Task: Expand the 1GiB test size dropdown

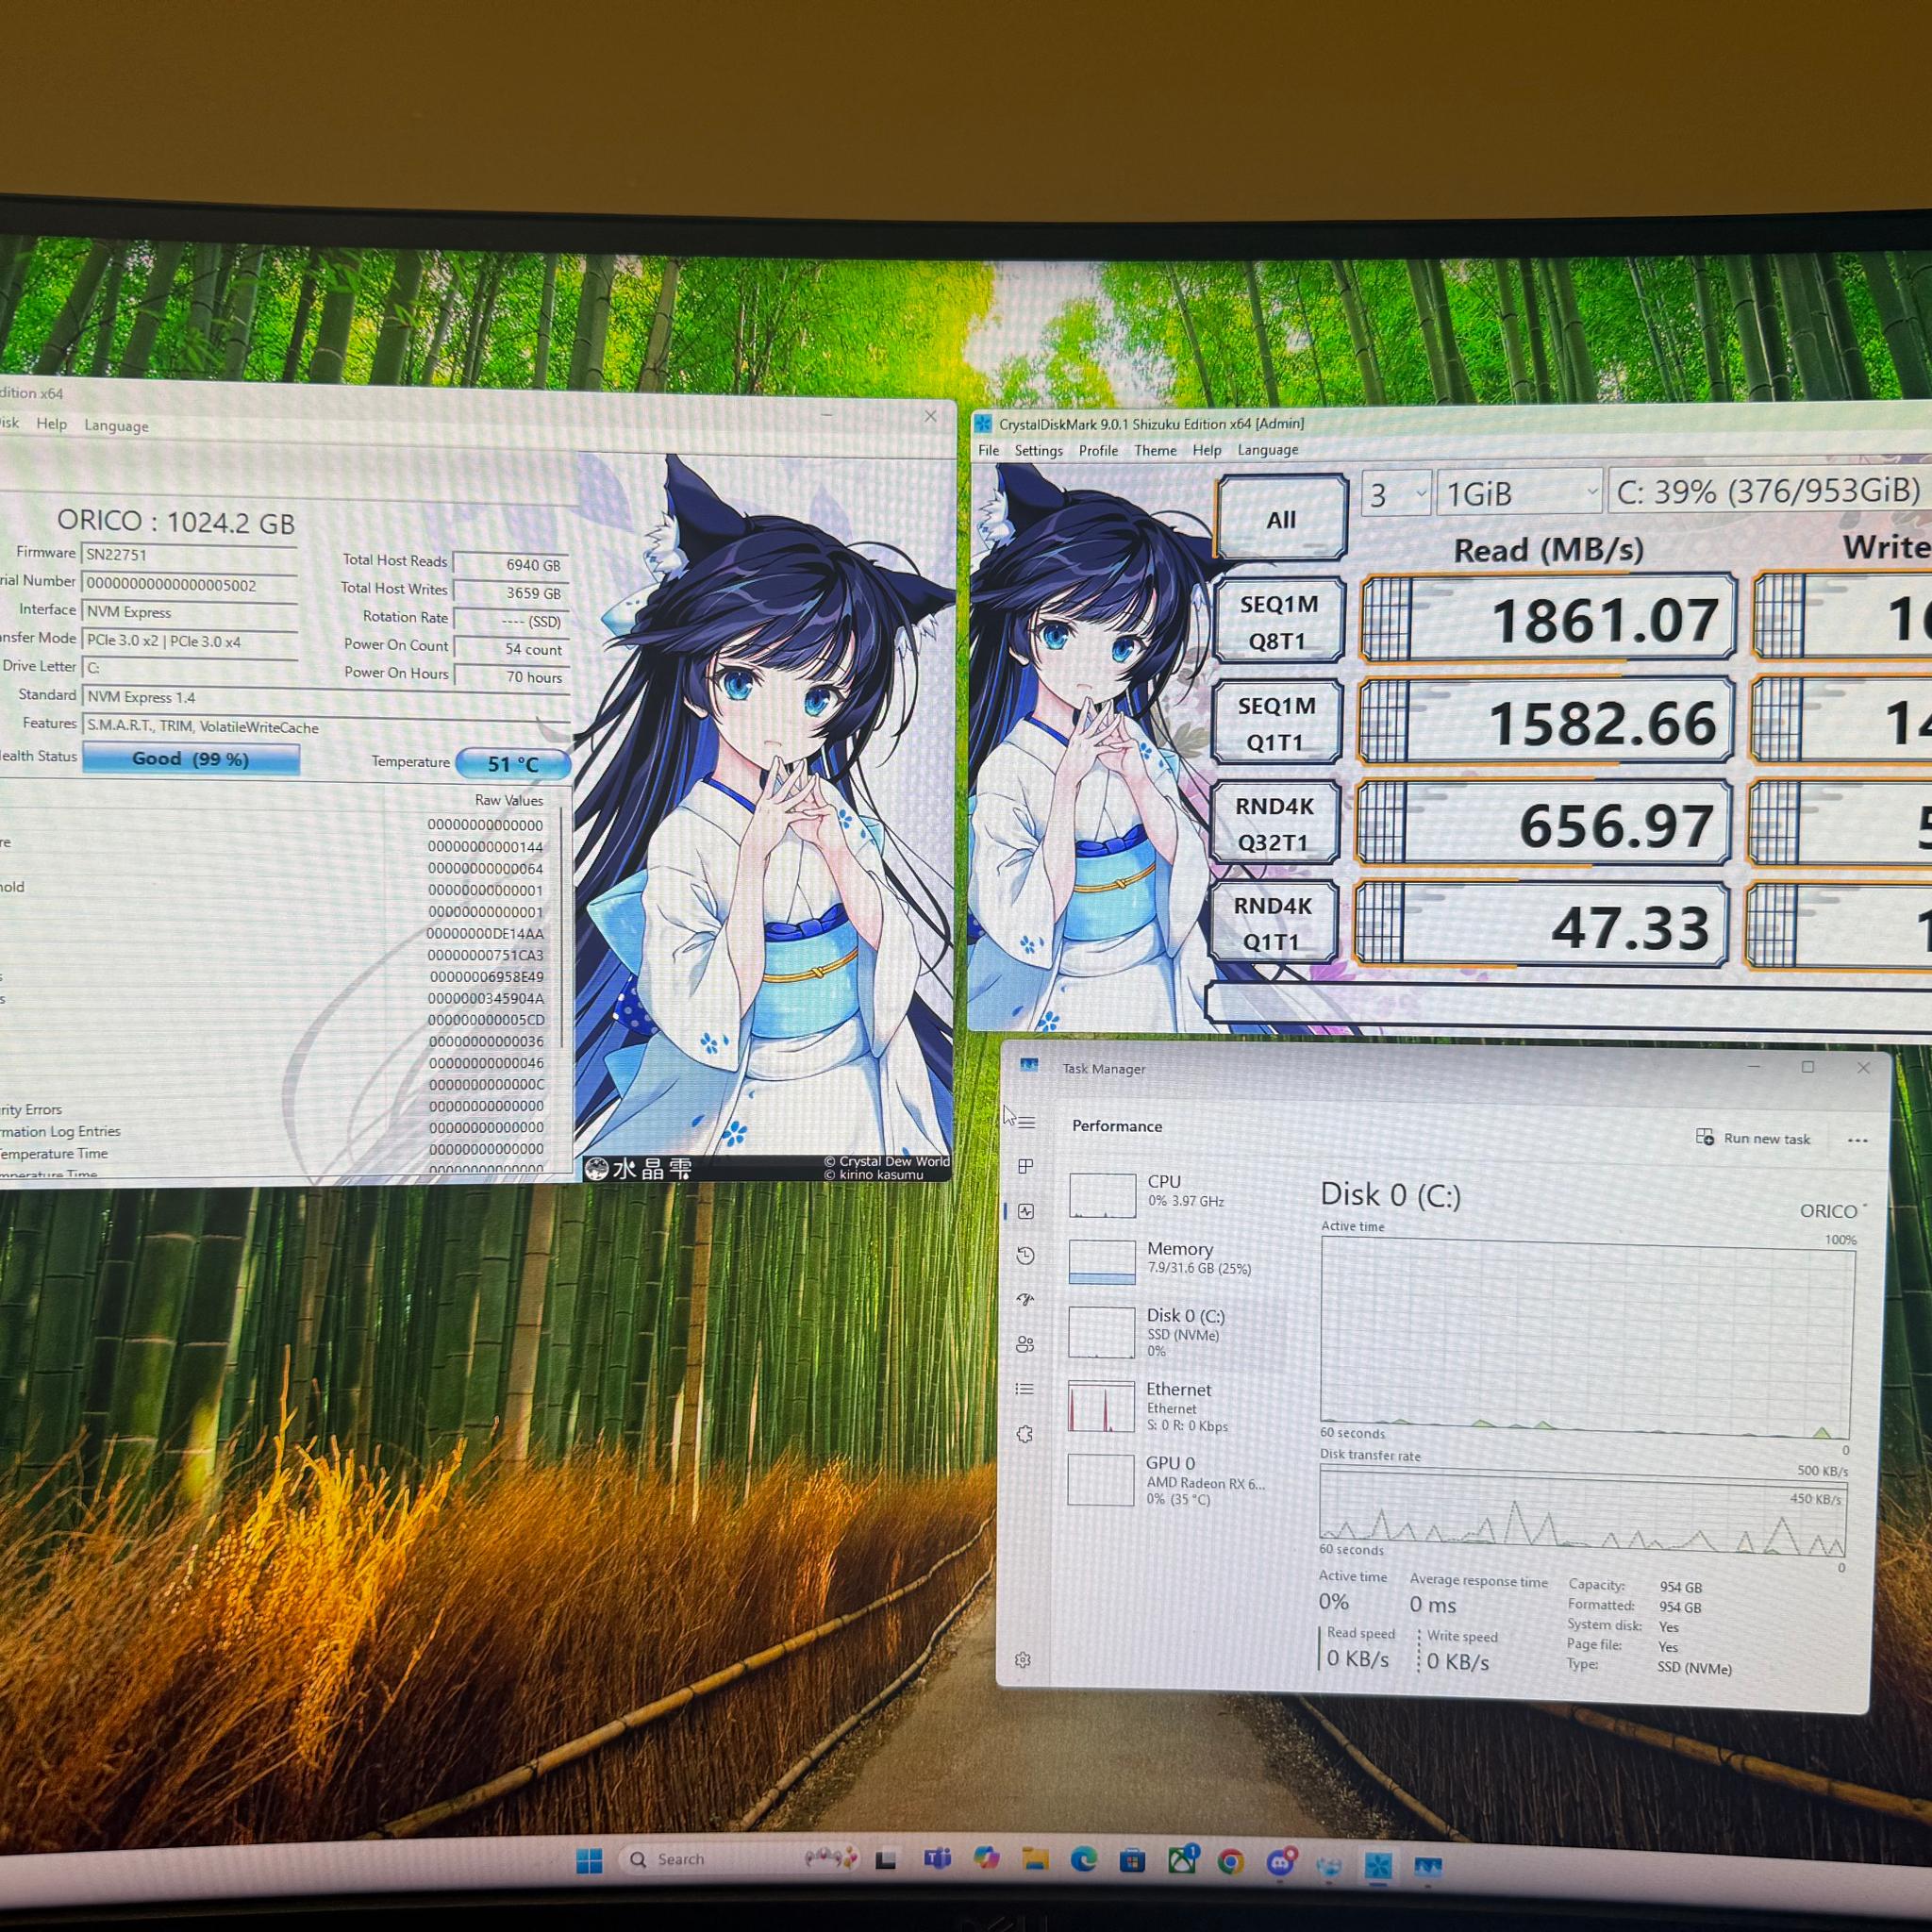Action: [1518, 494]
